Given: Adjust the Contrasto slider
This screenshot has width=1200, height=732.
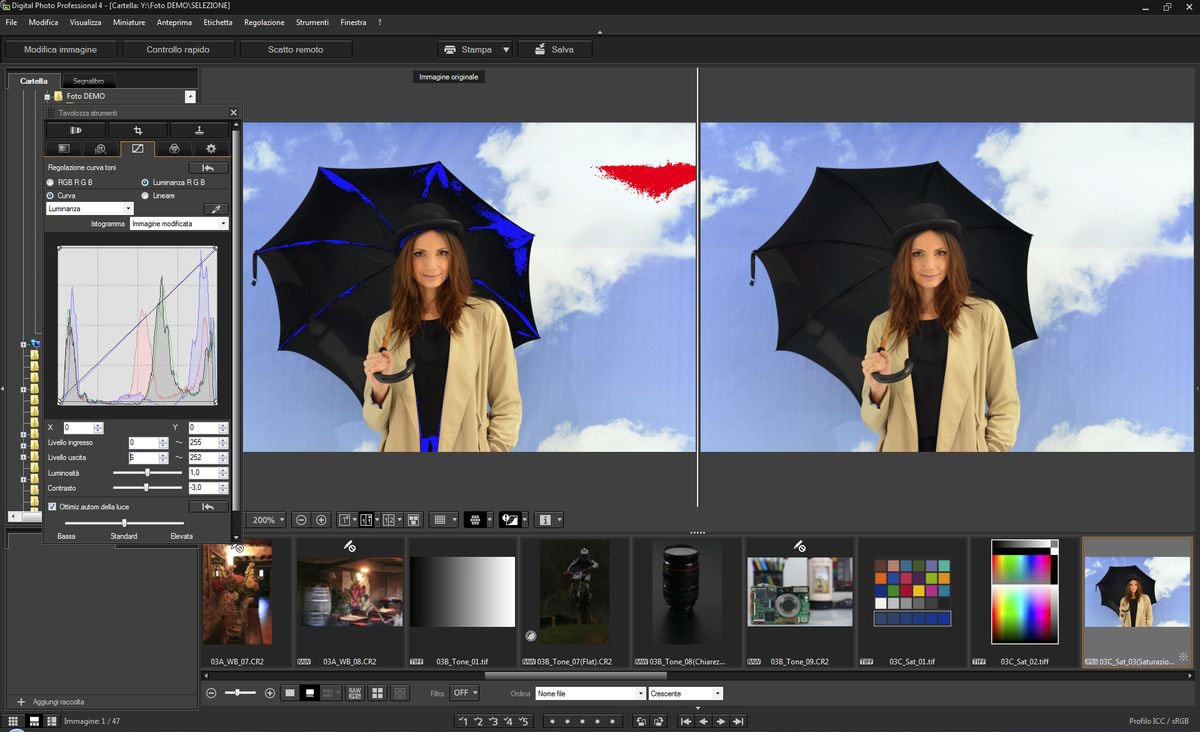Looking at the screenshot, I should (x=146, y=488).
